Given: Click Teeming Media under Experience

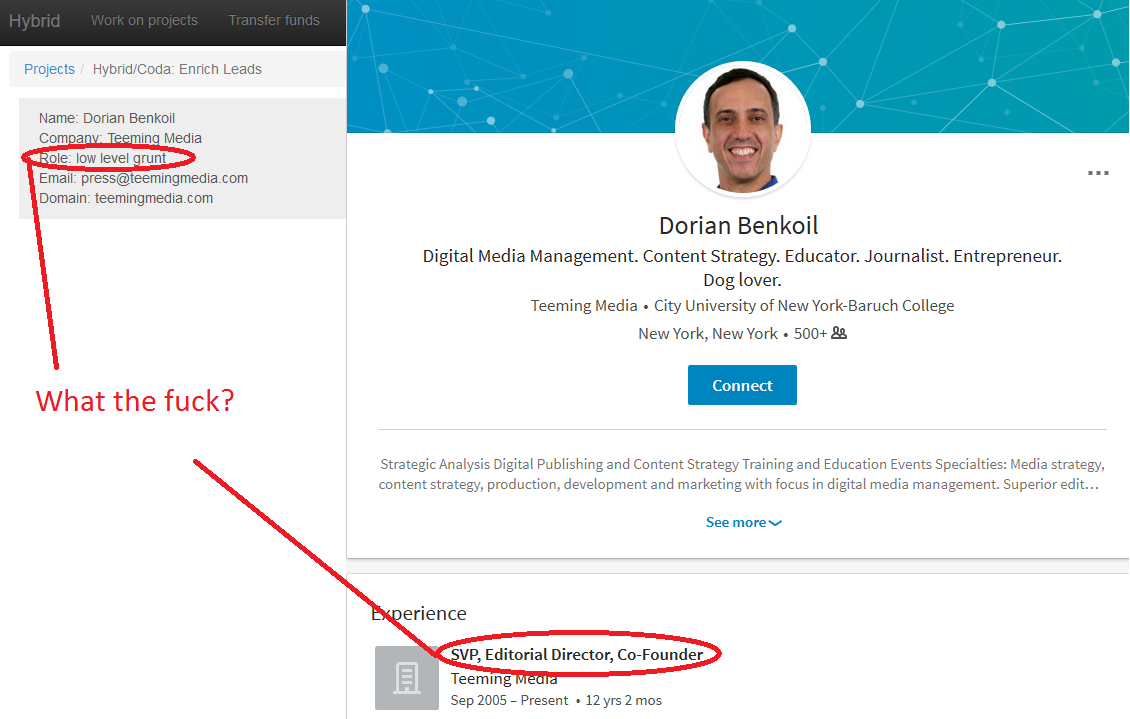Looking at the screenshot, I should [x=504, y=679].
